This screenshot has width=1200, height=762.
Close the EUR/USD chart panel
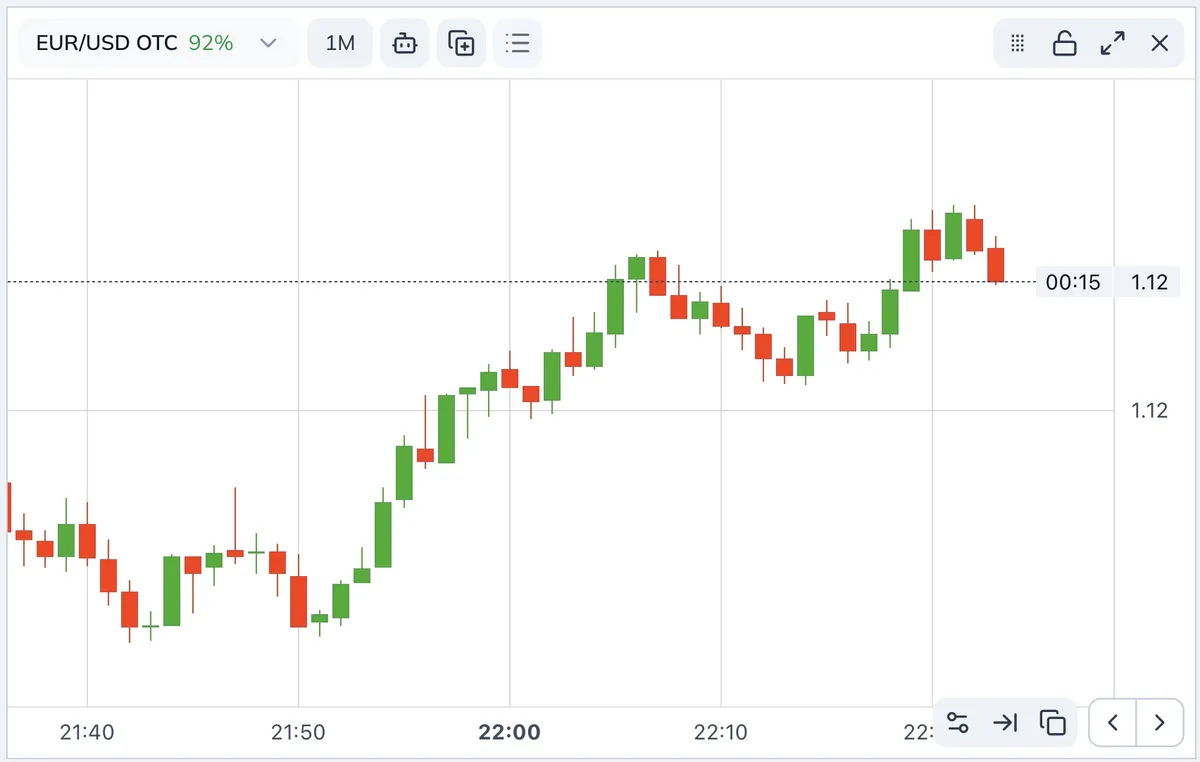(1160, 43)
